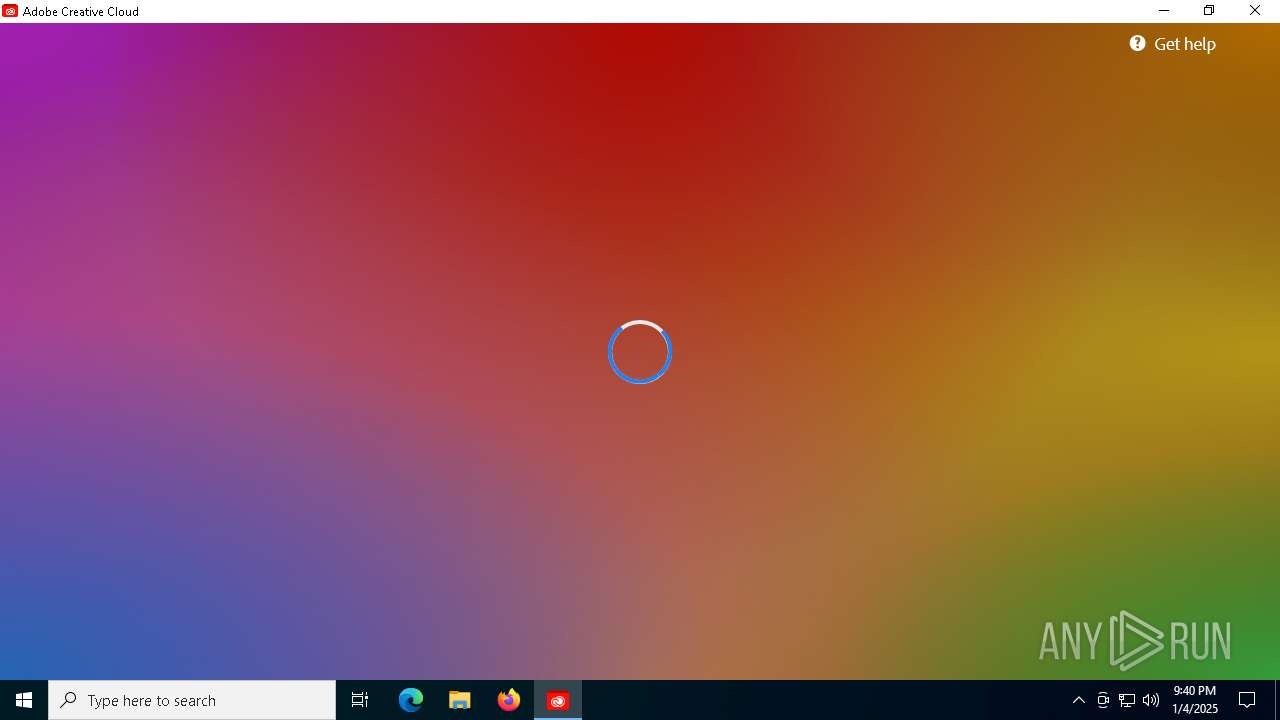1280x720 pixels.
Task: Show hidden system tray icons
Action: pyautogui.click(x=1078, y=700)
